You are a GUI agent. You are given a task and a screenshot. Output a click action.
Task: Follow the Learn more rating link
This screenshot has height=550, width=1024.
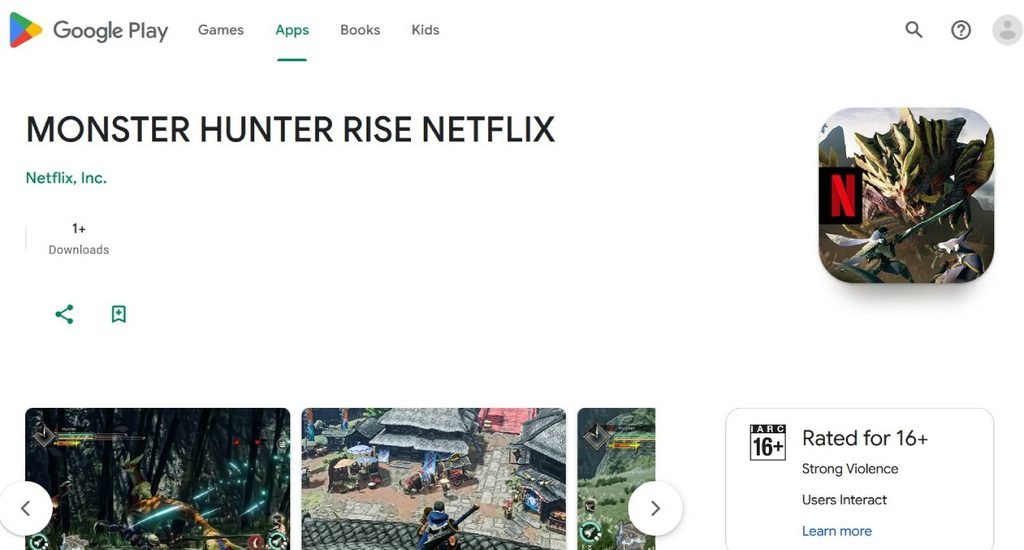pos(837,531)
